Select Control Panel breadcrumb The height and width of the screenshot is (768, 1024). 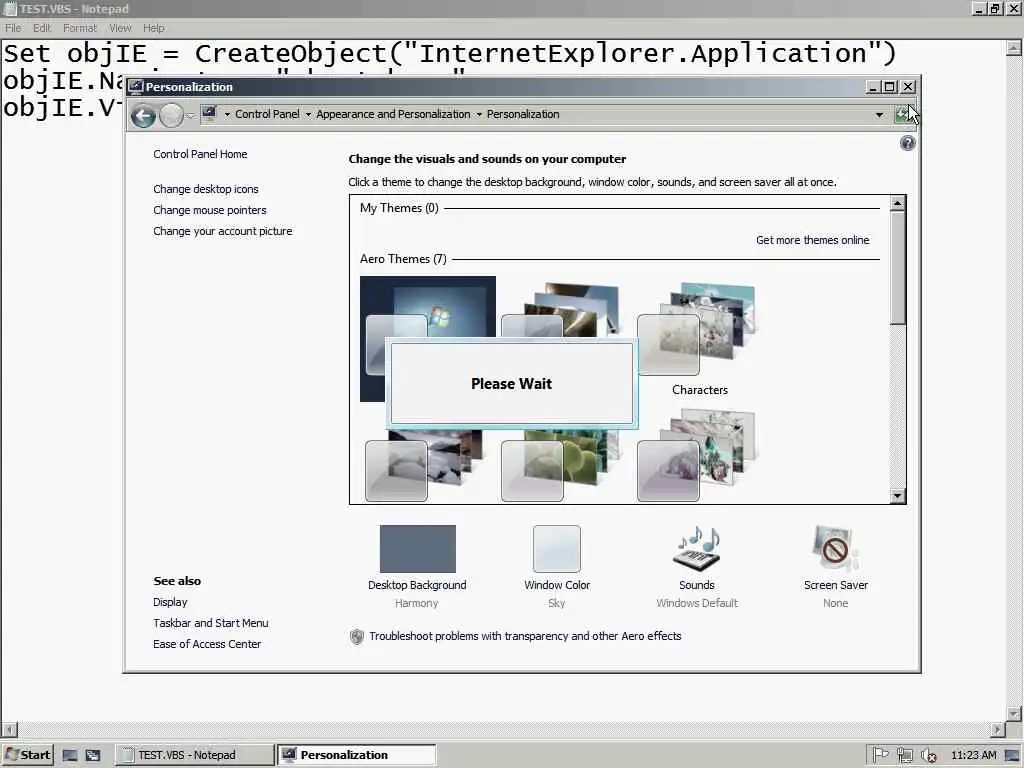tap(267, 114)
